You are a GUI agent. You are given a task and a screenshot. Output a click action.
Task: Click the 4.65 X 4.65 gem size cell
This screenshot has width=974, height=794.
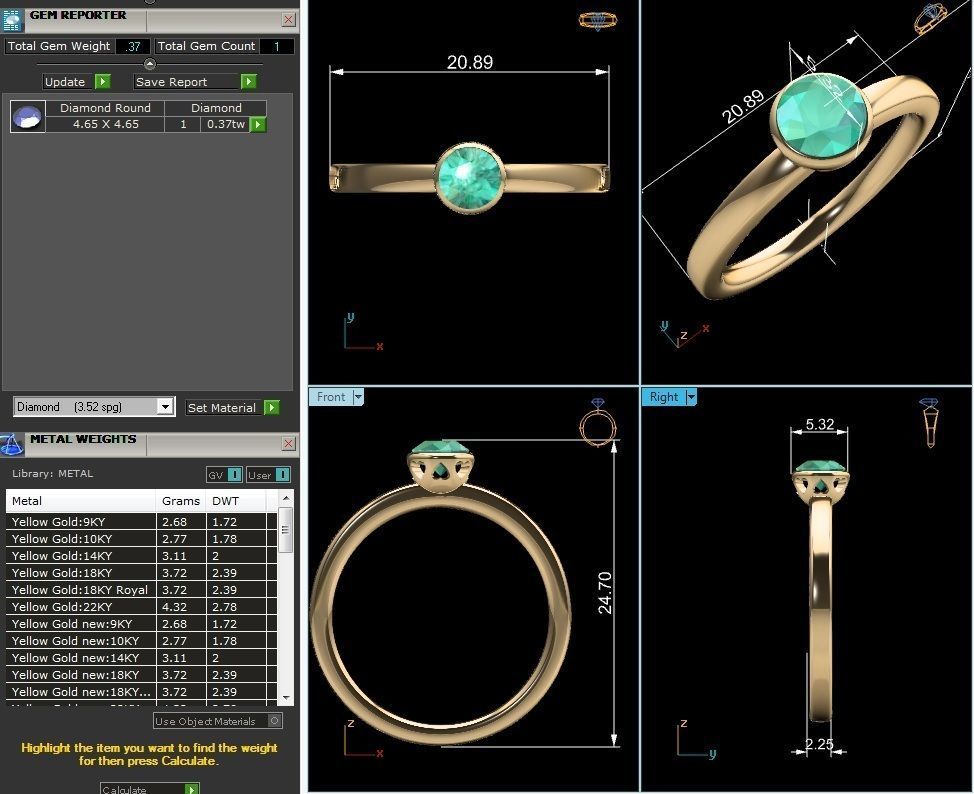pos(106,124)
